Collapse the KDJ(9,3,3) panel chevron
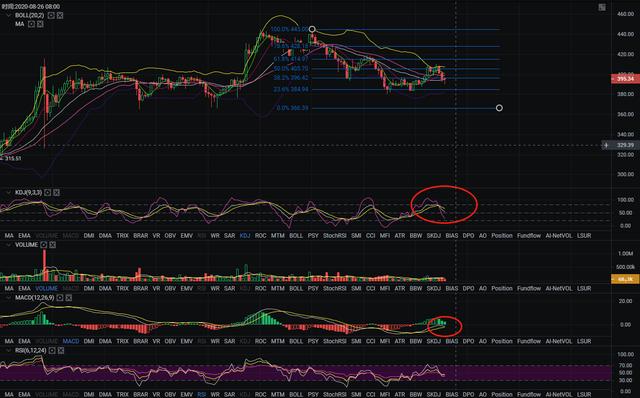 point(8,192)
